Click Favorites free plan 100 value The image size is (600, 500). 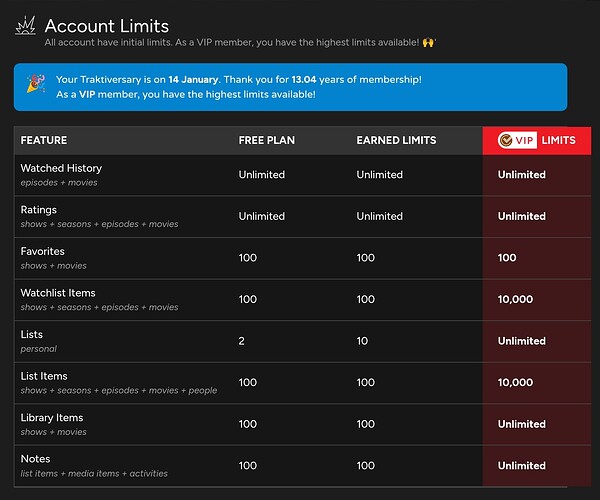pyautogui.click(x=248, y=258)
